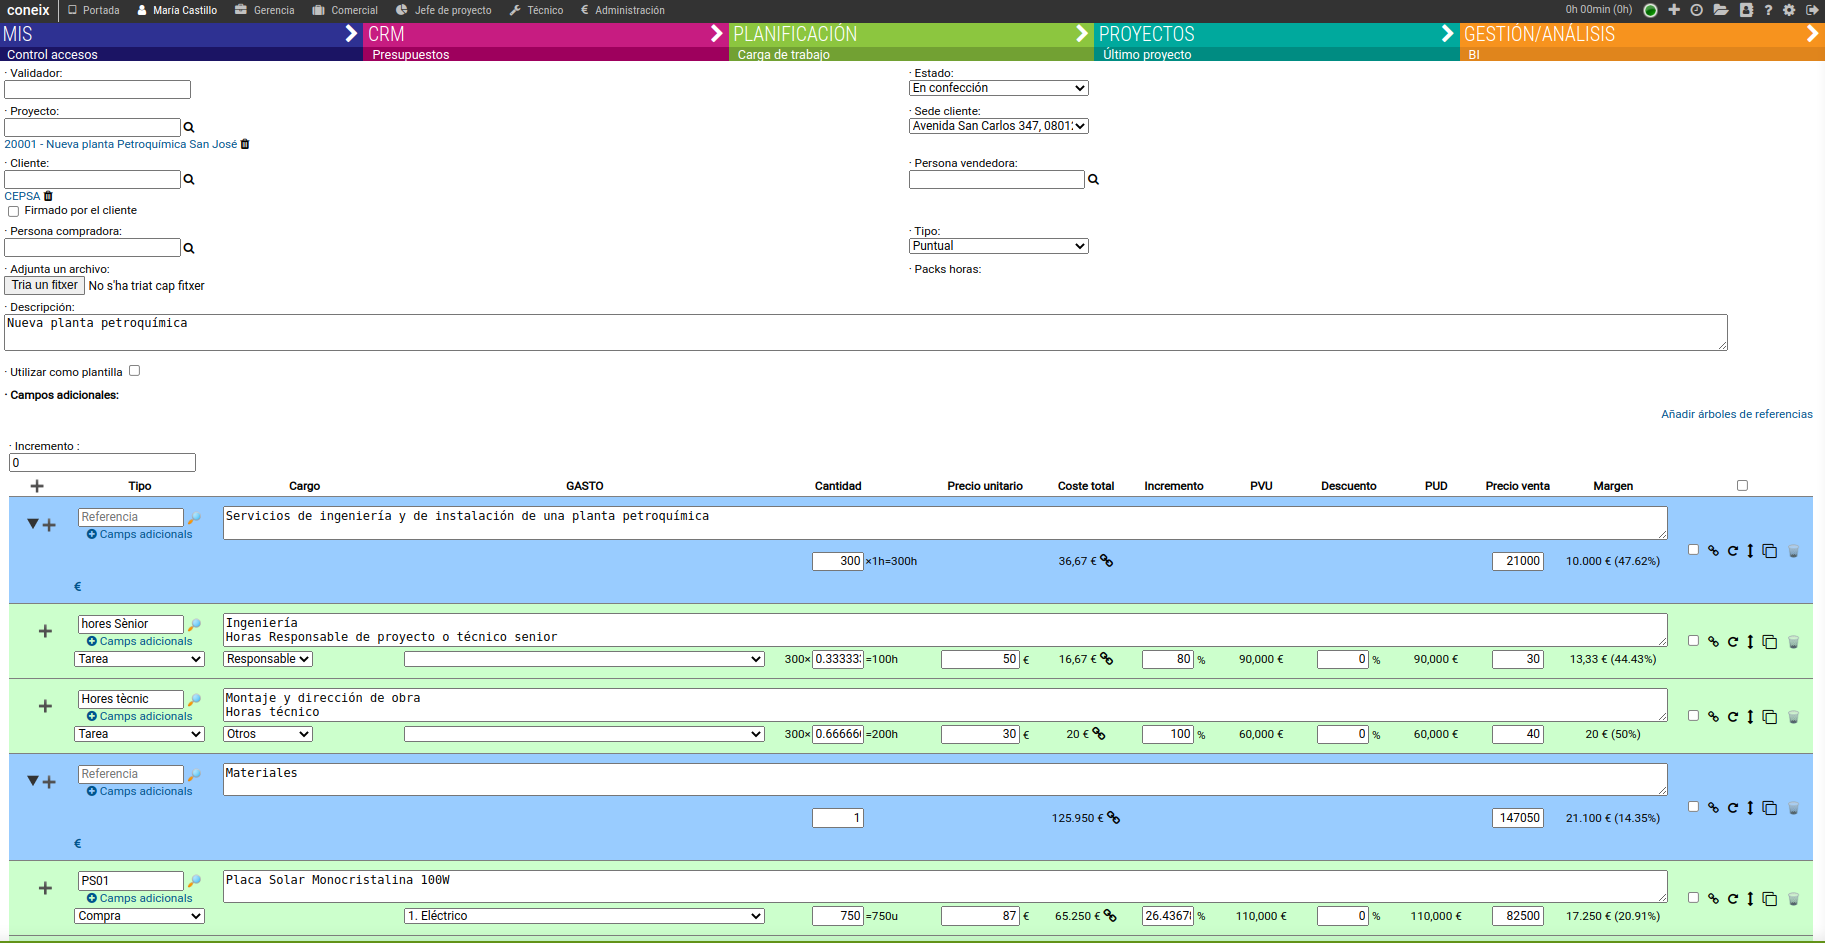Add a new line with header plus icon
The image size is (1825, 943).
click(x=37, y=486)
